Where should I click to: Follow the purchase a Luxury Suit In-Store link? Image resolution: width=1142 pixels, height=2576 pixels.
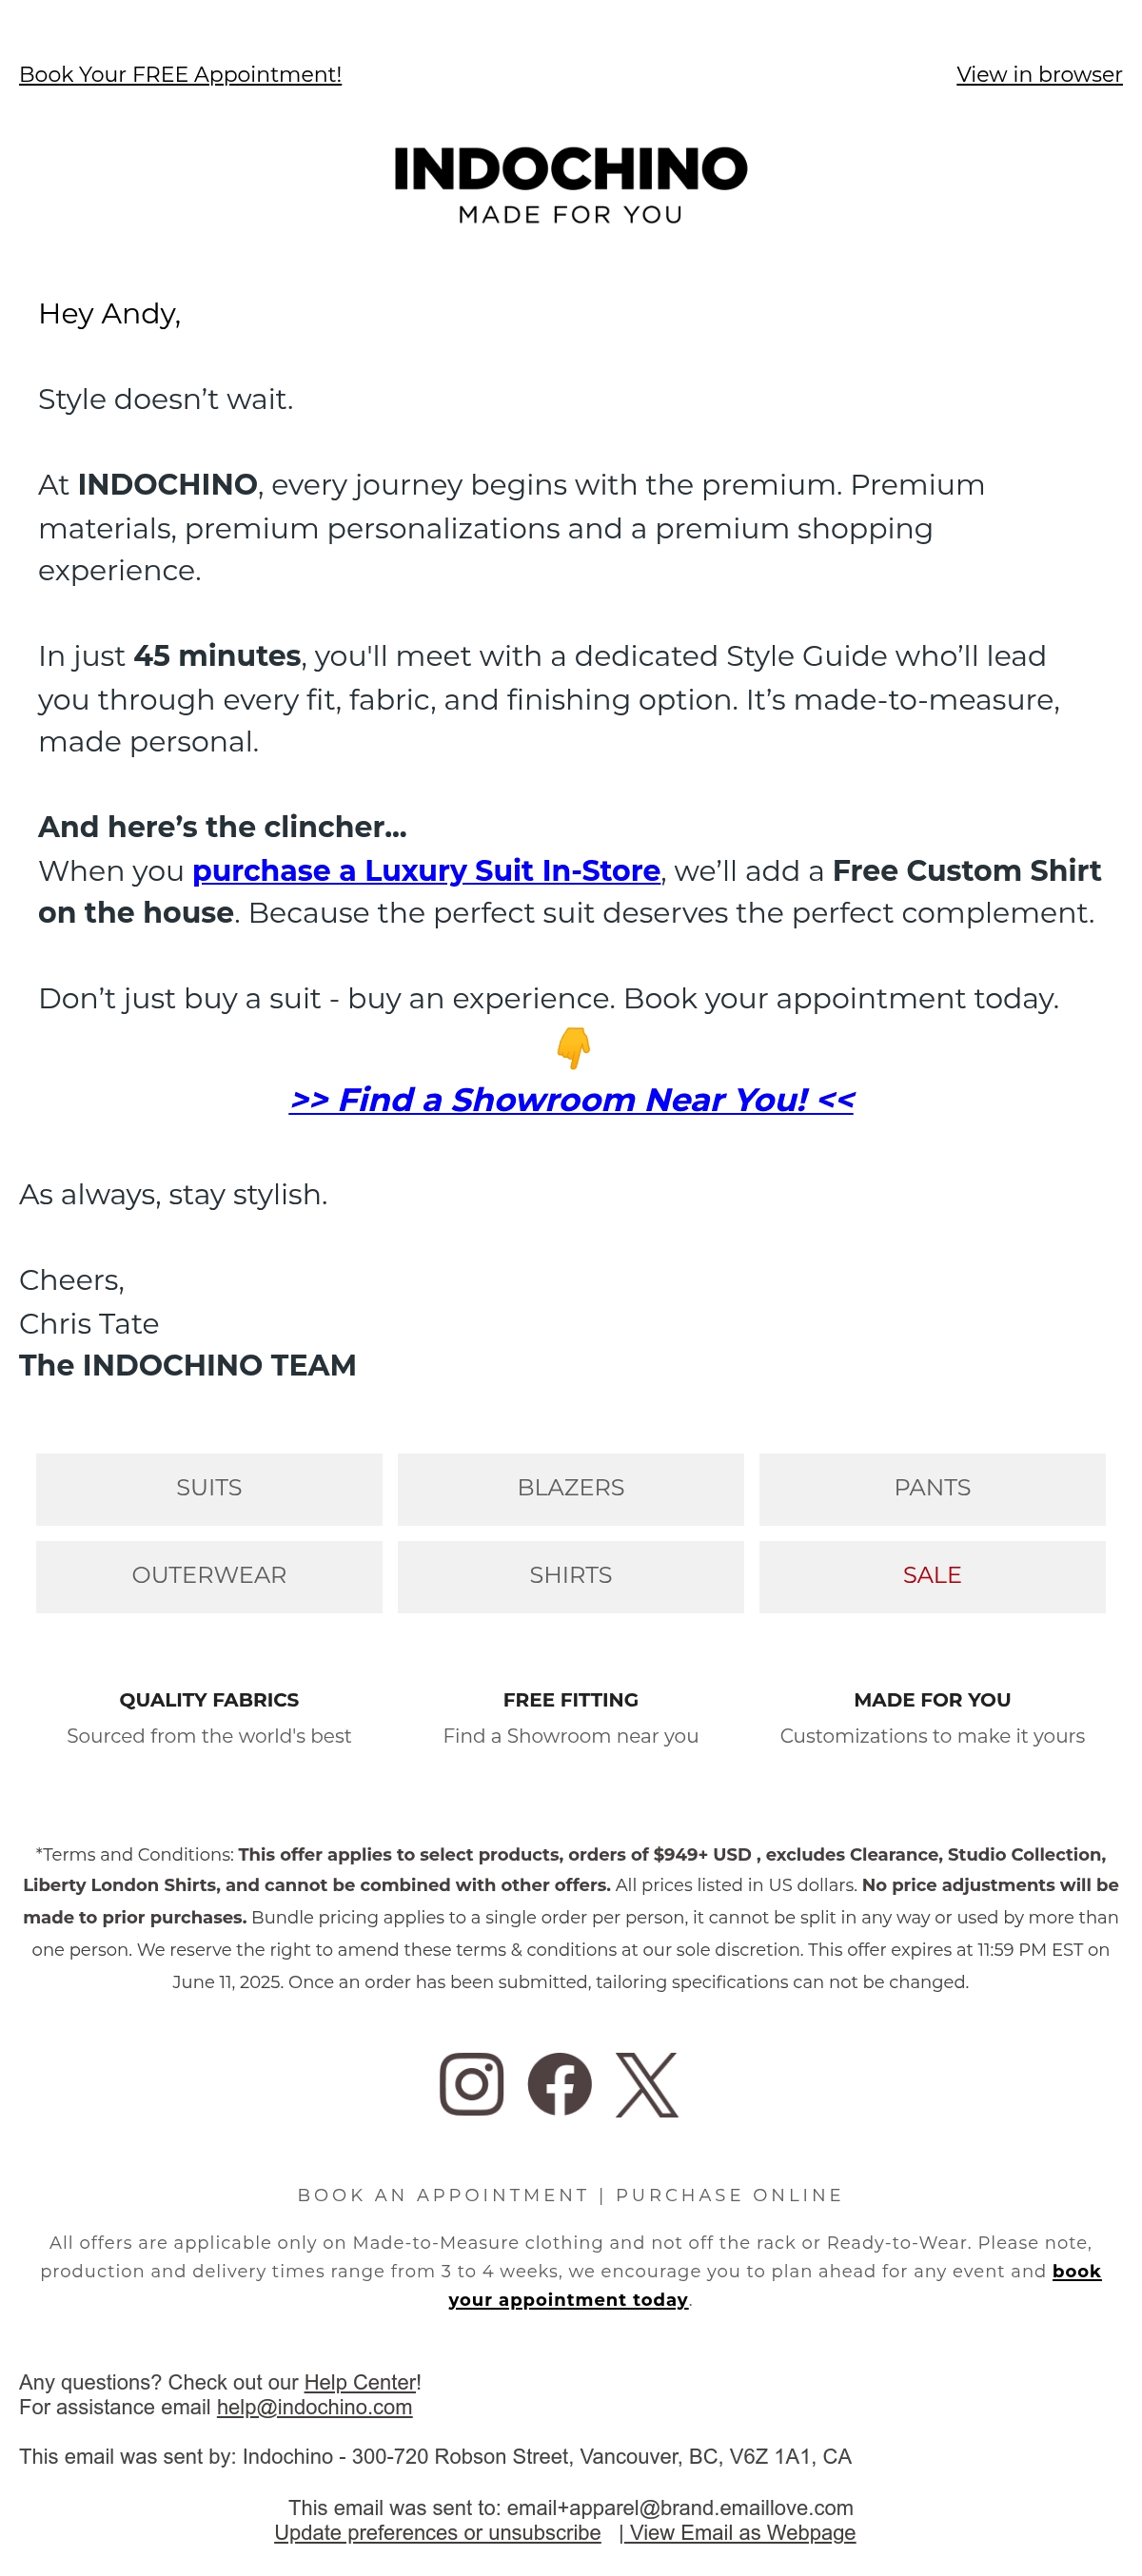click(426, 870)
